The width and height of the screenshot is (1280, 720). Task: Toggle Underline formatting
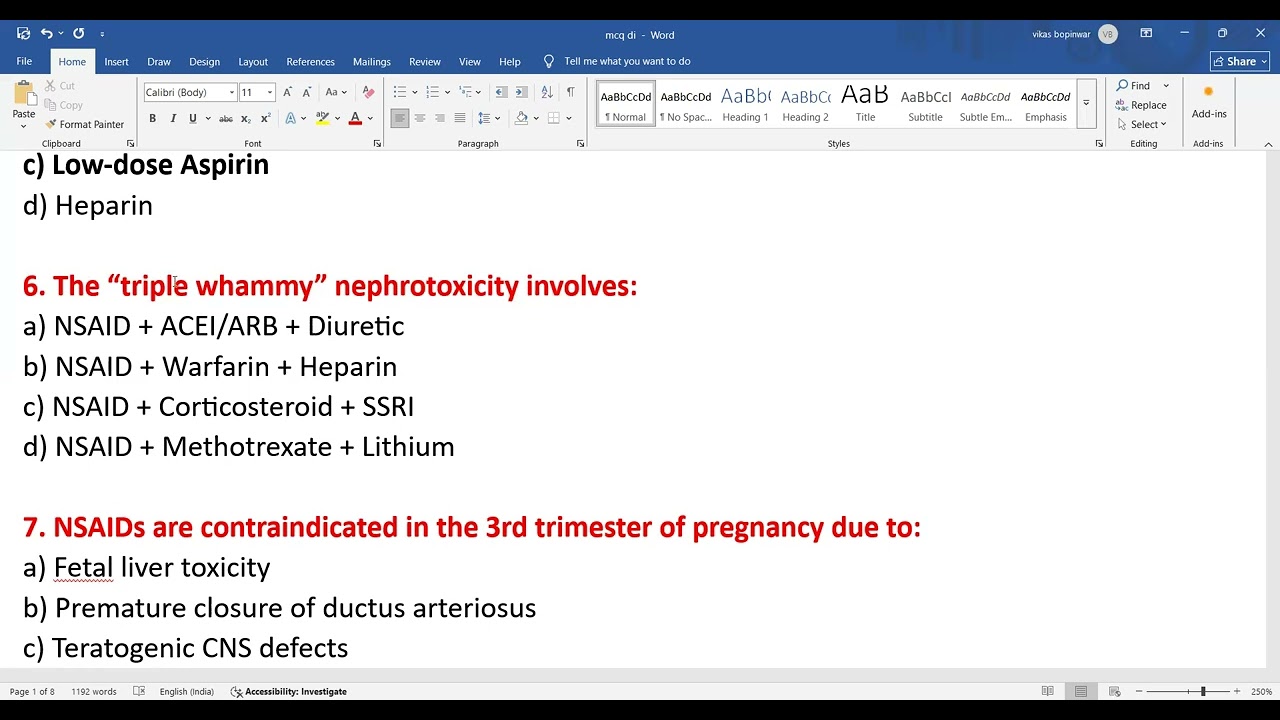coord(193,118)
